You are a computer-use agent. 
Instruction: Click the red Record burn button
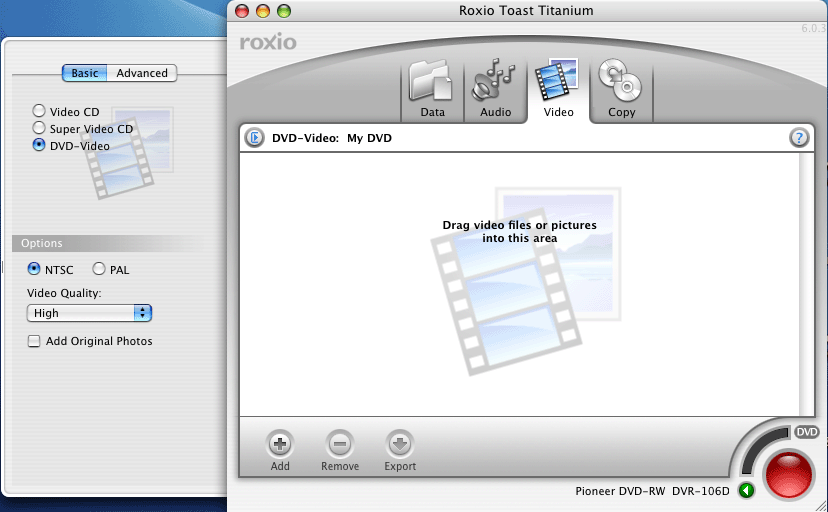pos(789,474)
